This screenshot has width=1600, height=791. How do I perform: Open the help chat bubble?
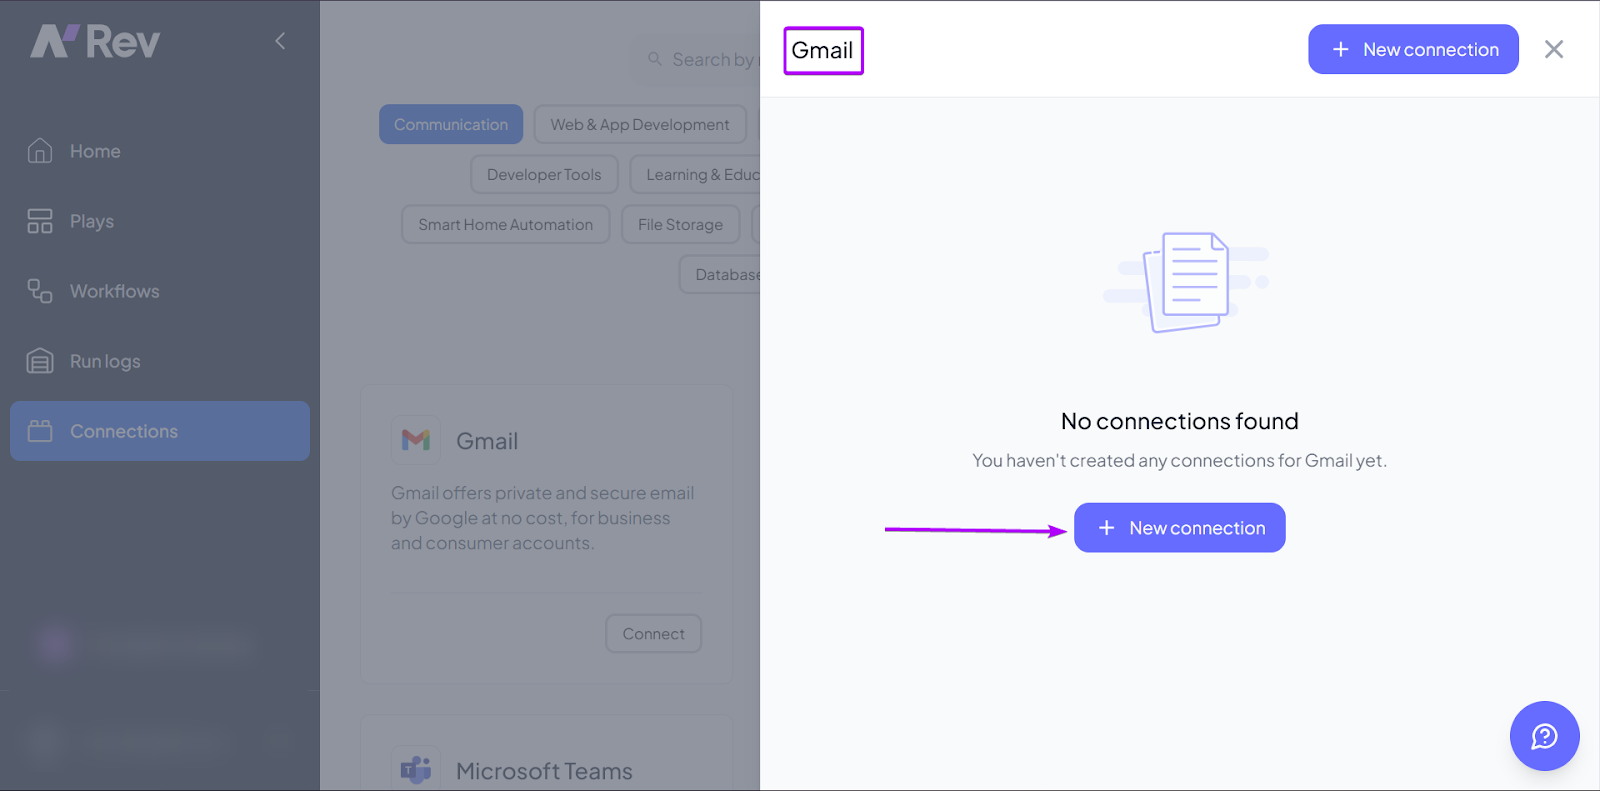coord(1545,736)
